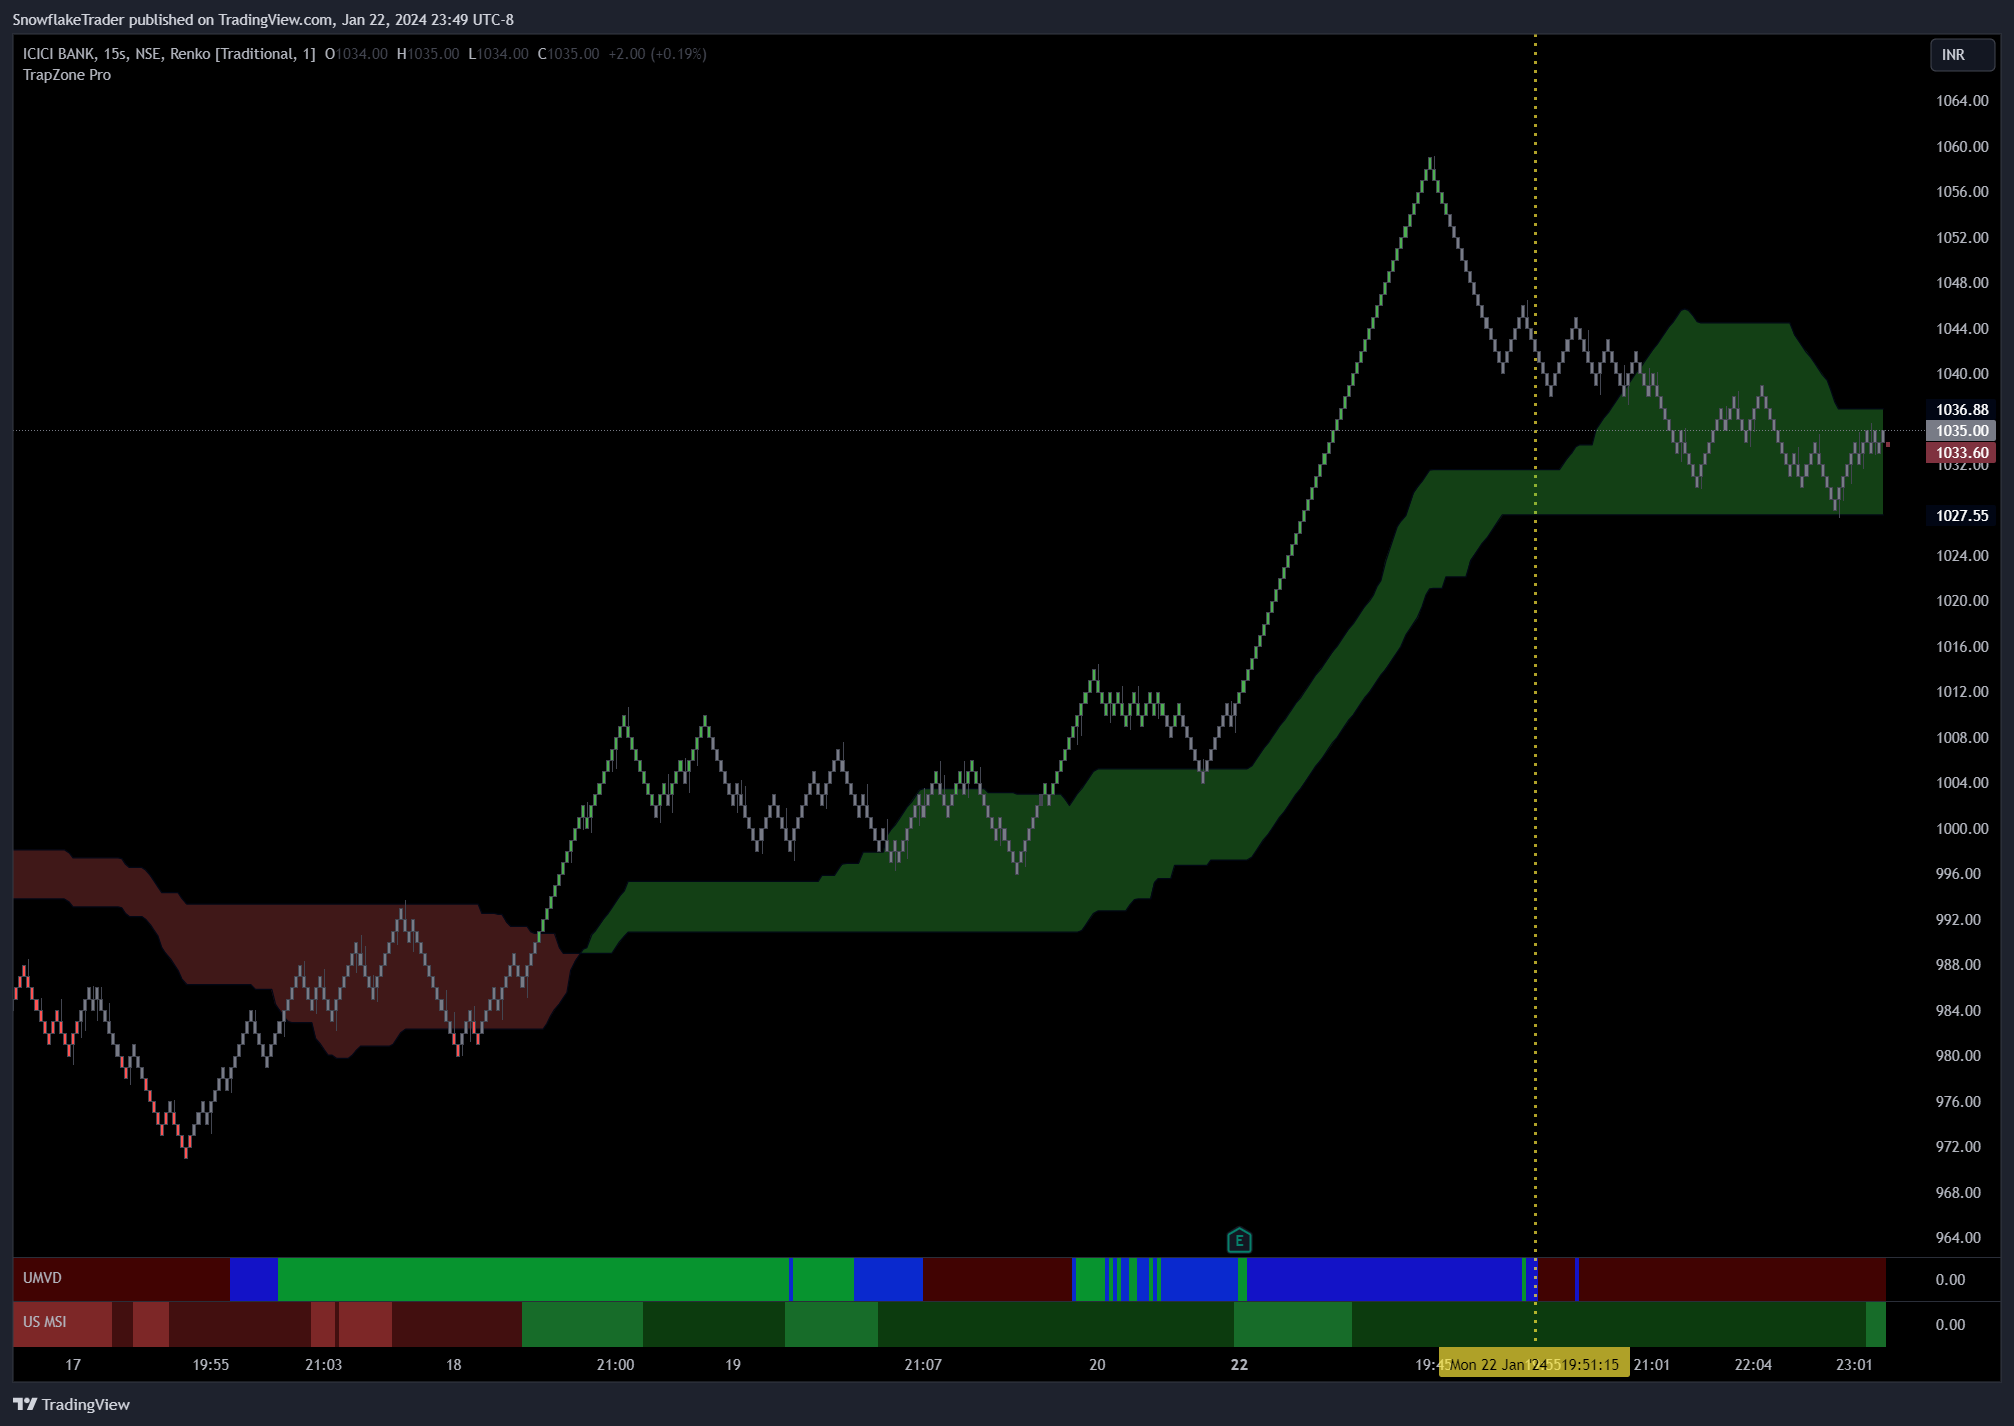Click the 1027.55 price axis label
2014x1426 pixels.
(x=1961, y=516)
